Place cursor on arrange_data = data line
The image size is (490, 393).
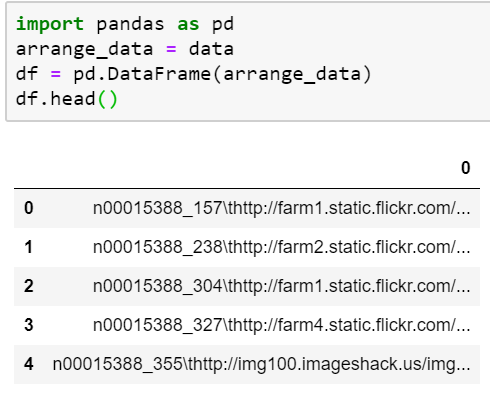(125, 49)
